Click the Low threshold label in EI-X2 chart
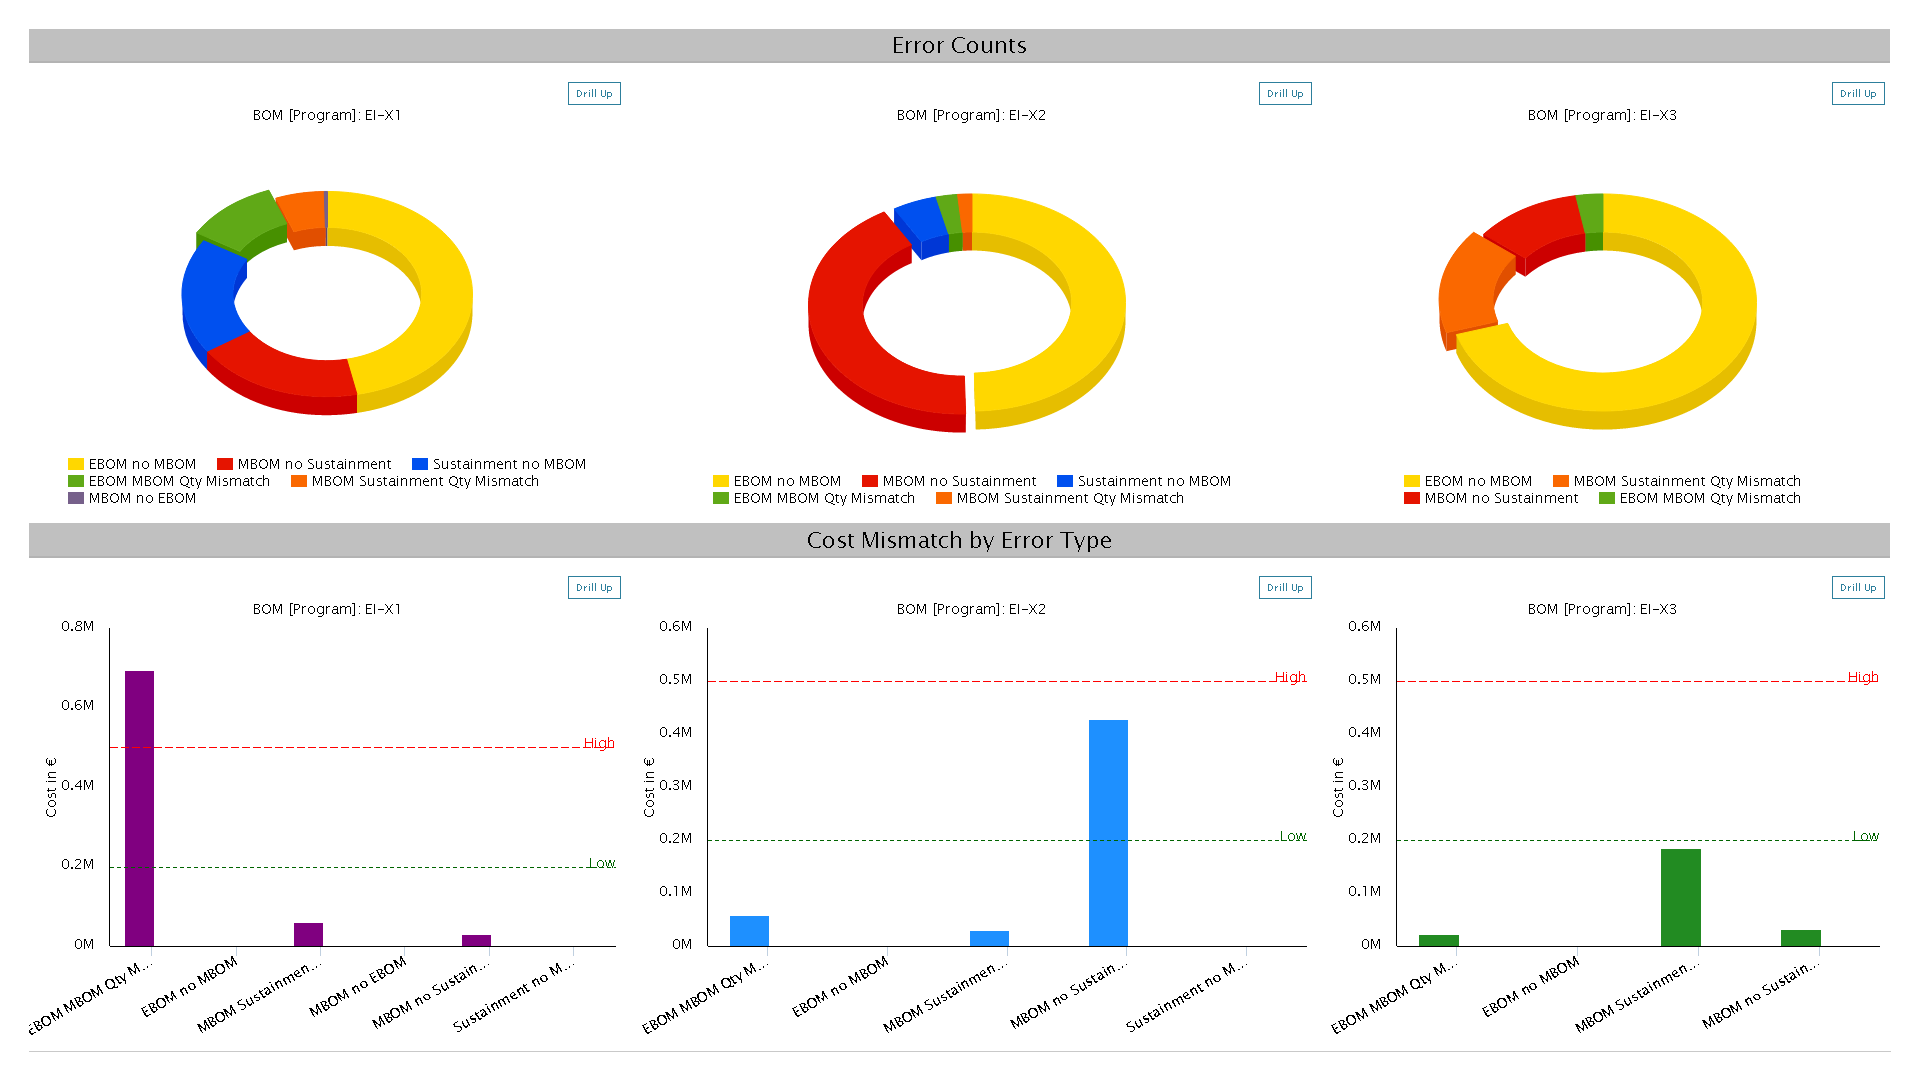This screenshot has height=1080, width=1920. click(1293, 836)
